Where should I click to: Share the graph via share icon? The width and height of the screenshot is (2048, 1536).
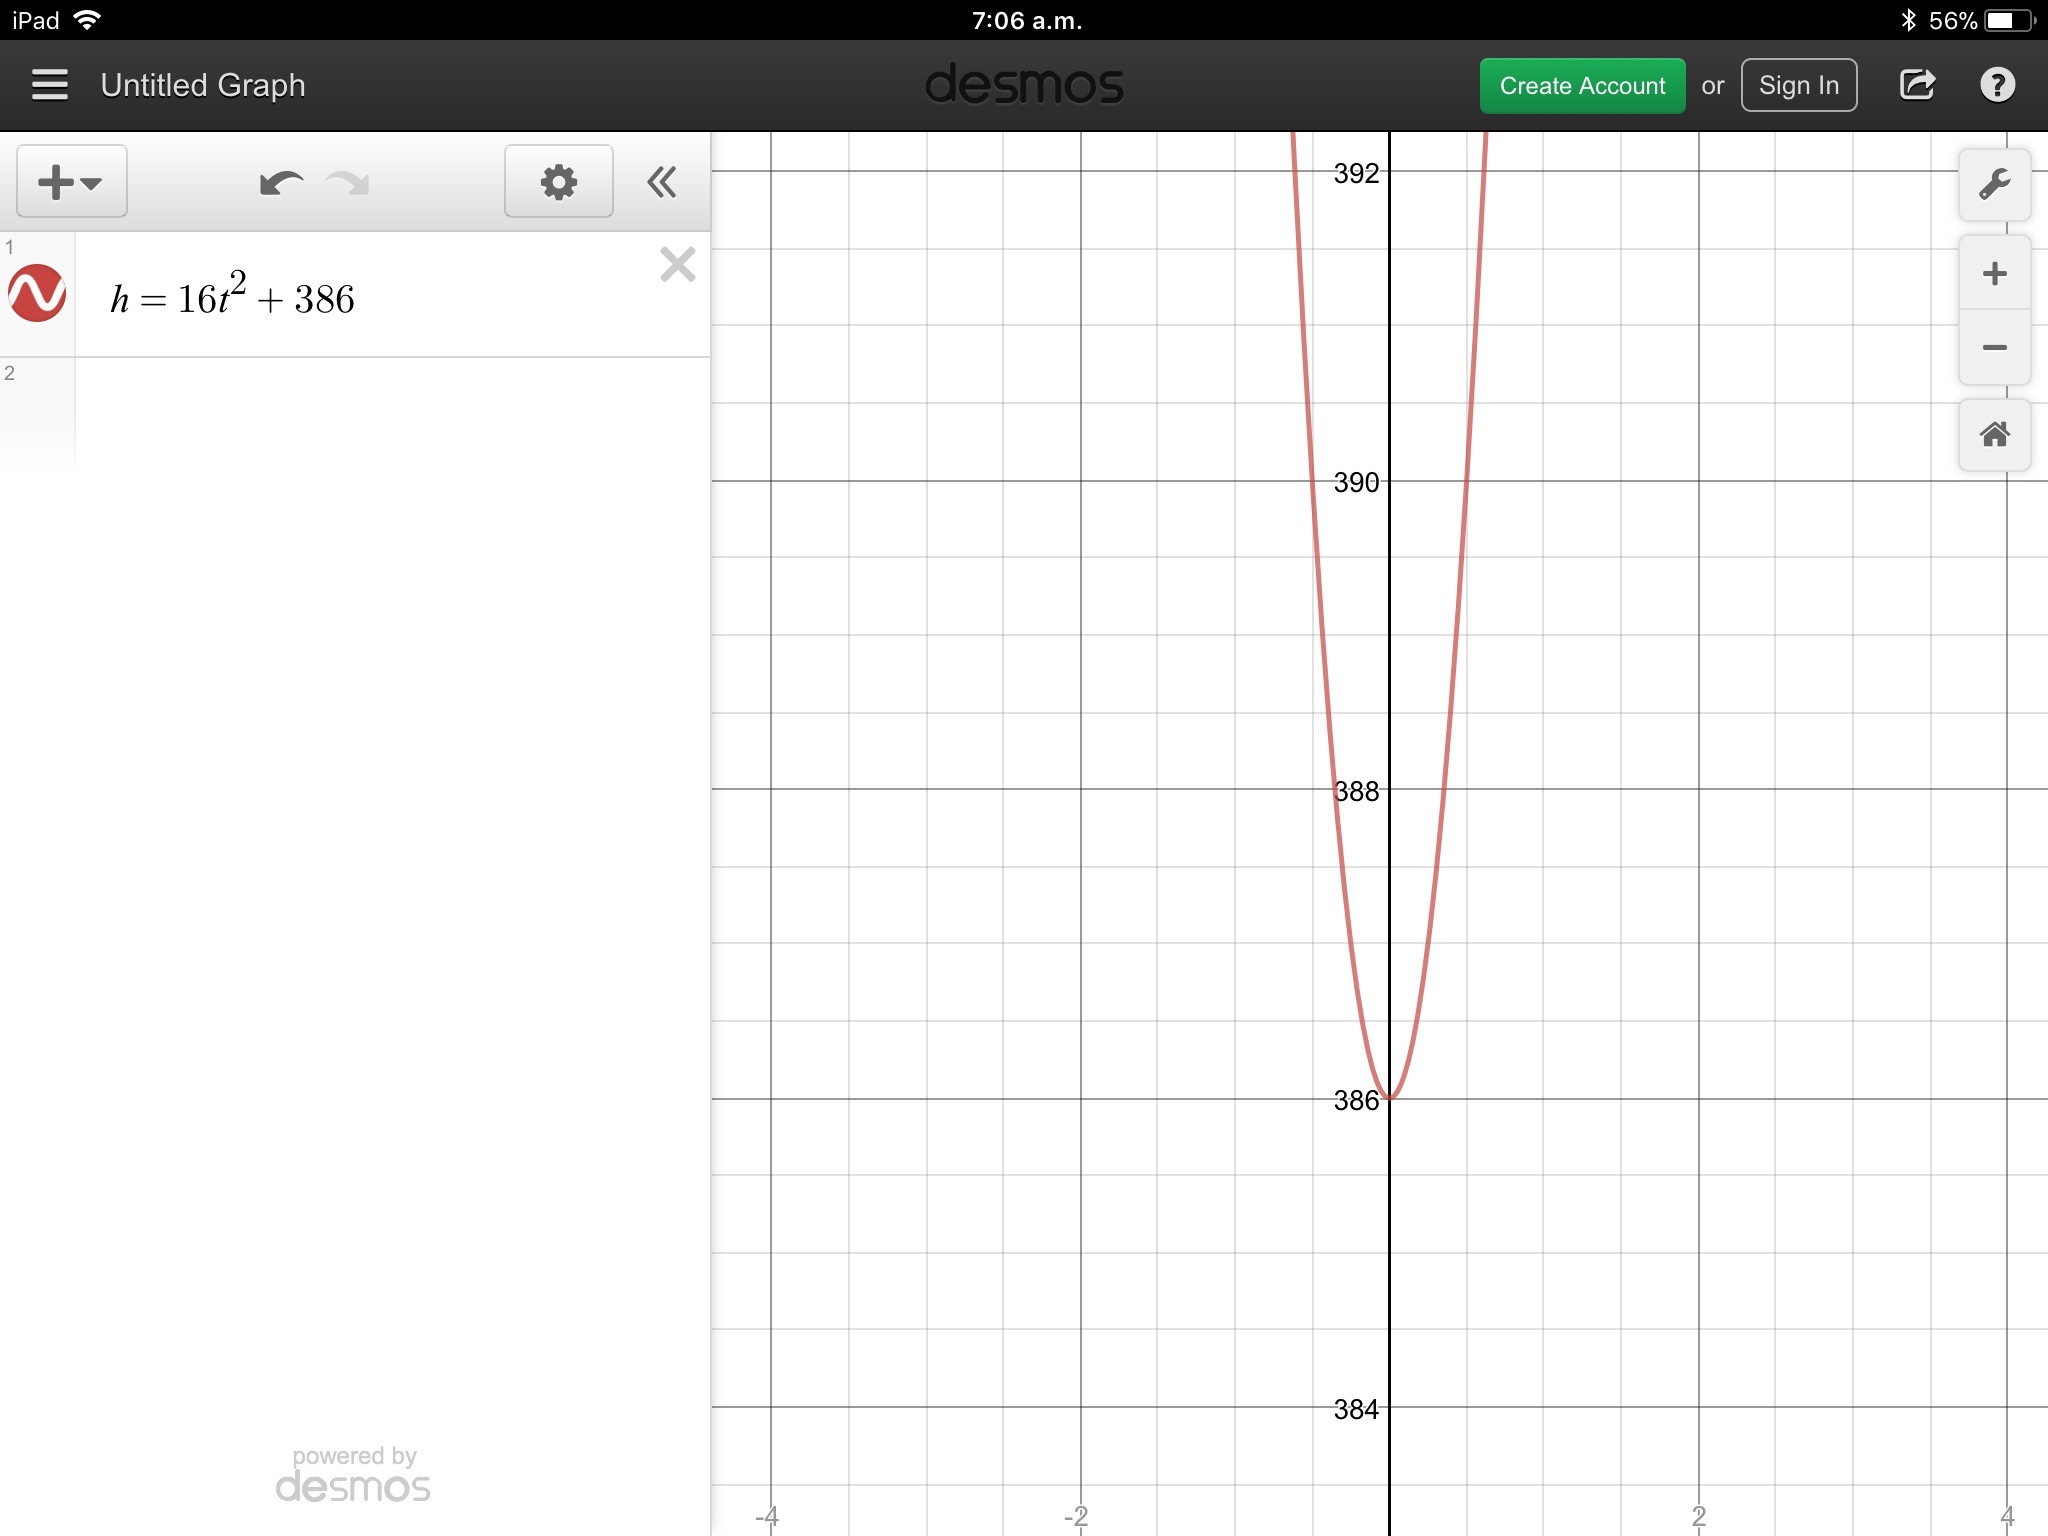point(1916,85)
